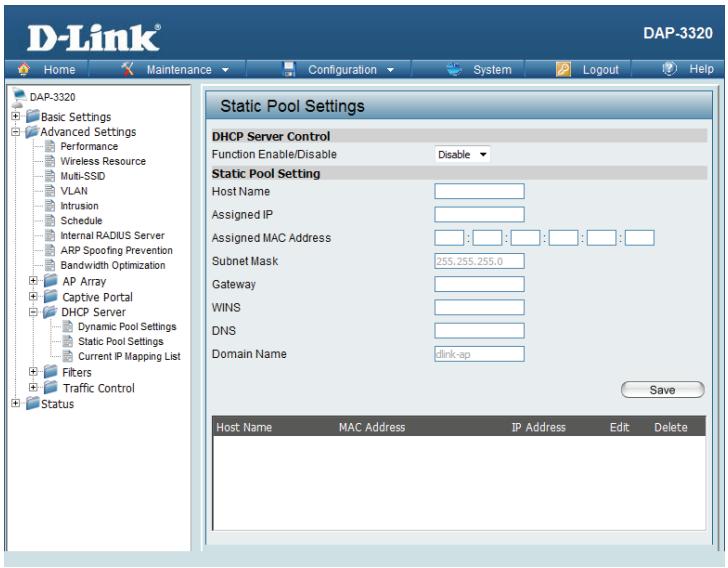
Task: Click the Subnet Mask field
Action: pyautogui.click(x=479, y=261)
